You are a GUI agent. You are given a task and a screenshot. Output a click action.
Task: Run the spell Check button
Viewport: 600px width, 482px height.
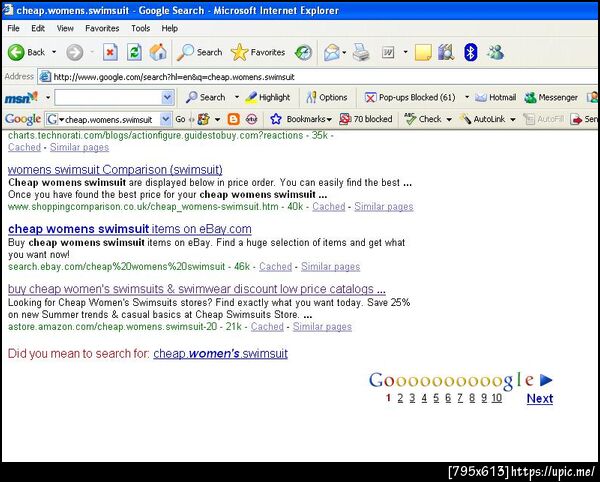(x=423, y=119)
